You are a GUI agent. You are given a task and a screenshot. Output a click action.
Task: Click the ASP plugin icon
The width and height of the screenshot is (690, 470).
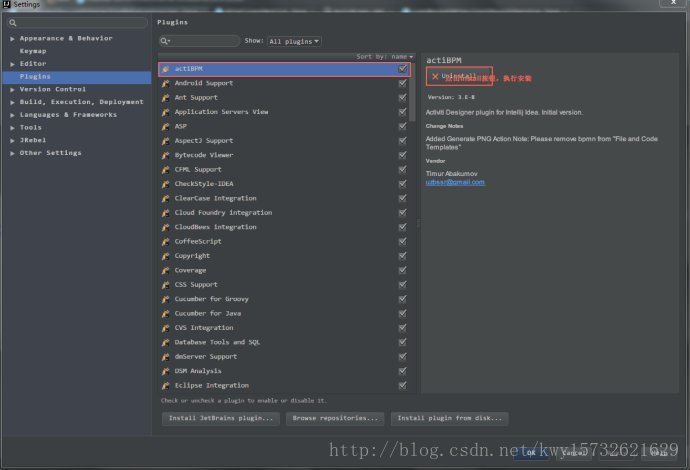coord(165,126)
